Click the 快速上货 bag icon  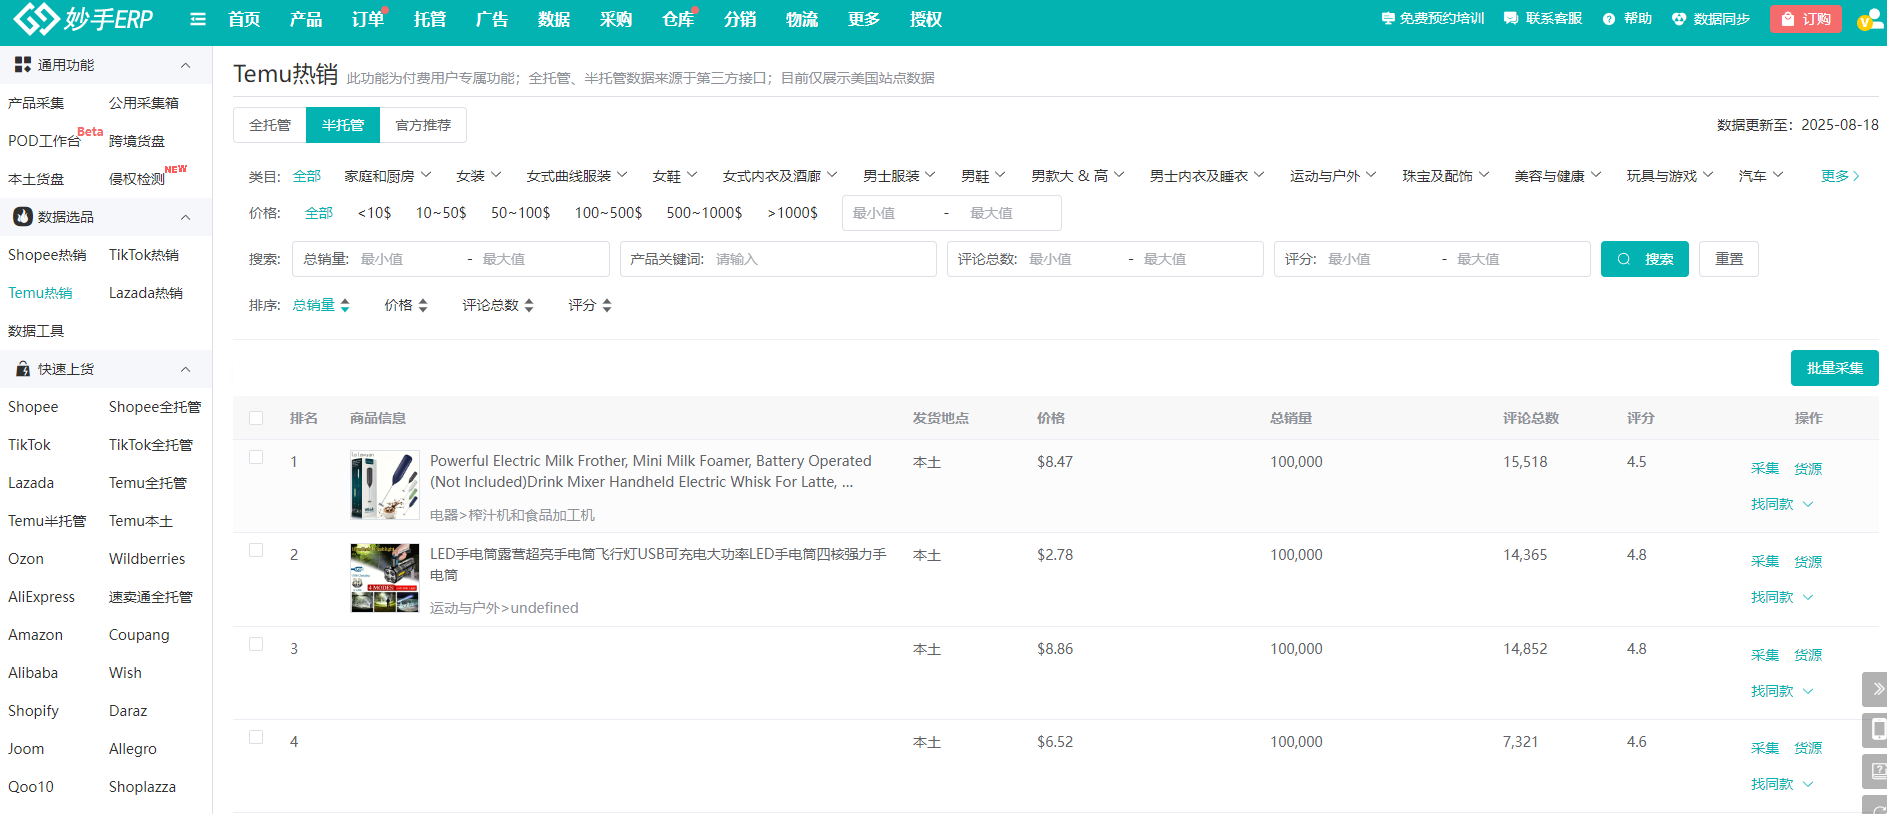[22, 369]
